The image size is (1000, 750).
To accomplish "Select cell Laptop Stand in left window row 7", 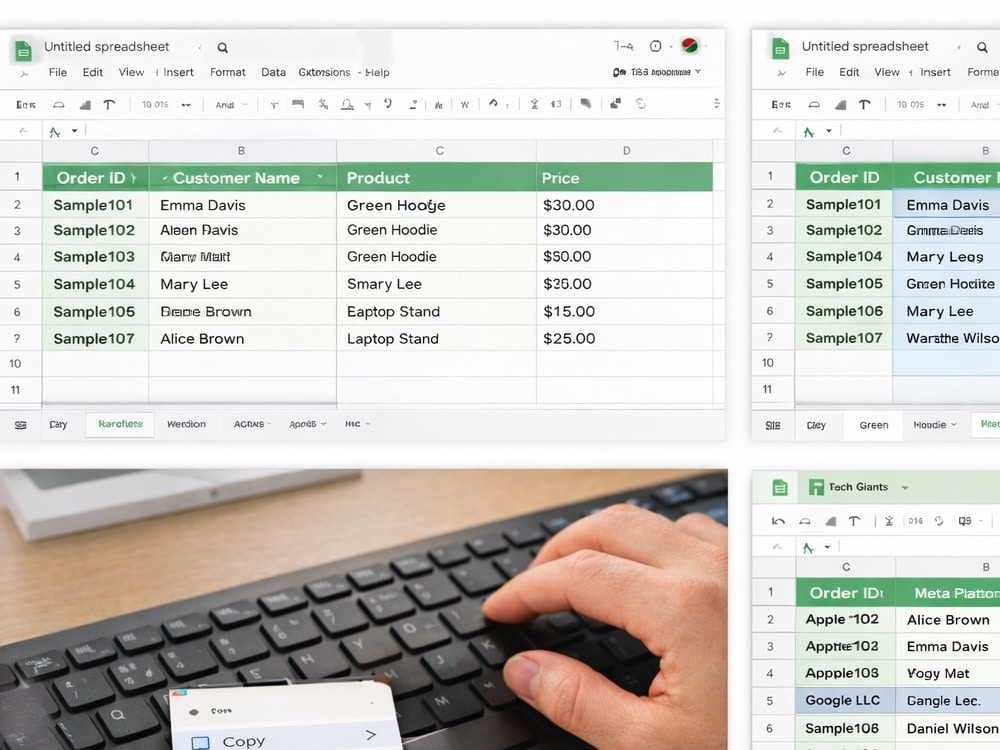I will 436,339.
